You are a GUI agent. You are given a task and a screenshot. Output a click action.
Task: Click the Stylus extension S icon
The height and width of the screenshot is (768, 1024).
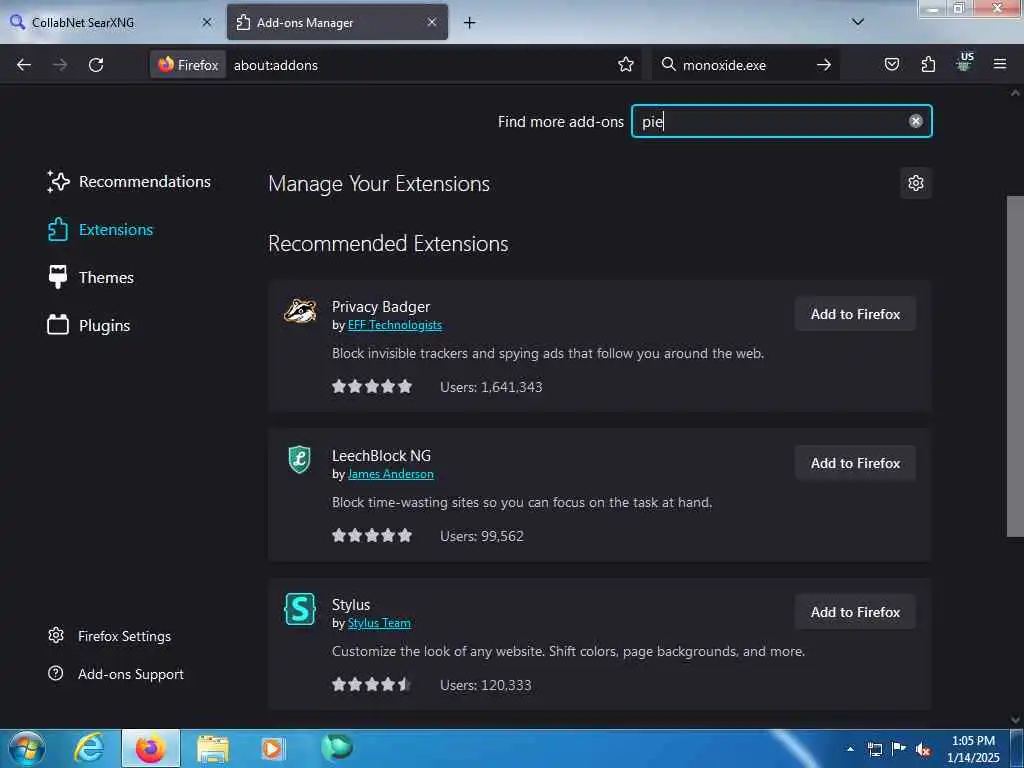[x=300, y=609]
